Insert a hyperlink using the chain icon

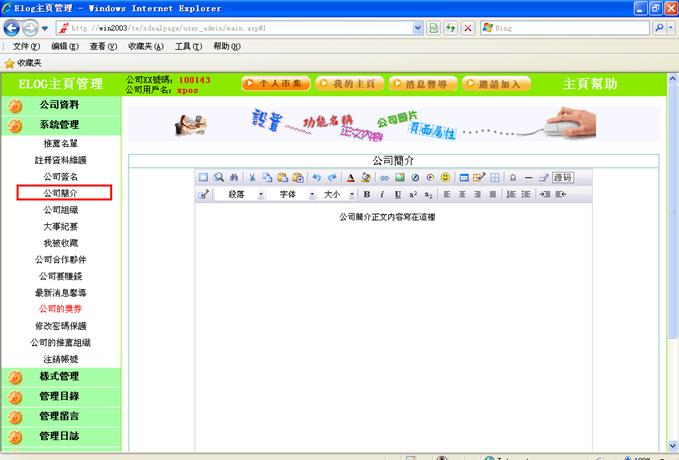click(x=384, y=177)
